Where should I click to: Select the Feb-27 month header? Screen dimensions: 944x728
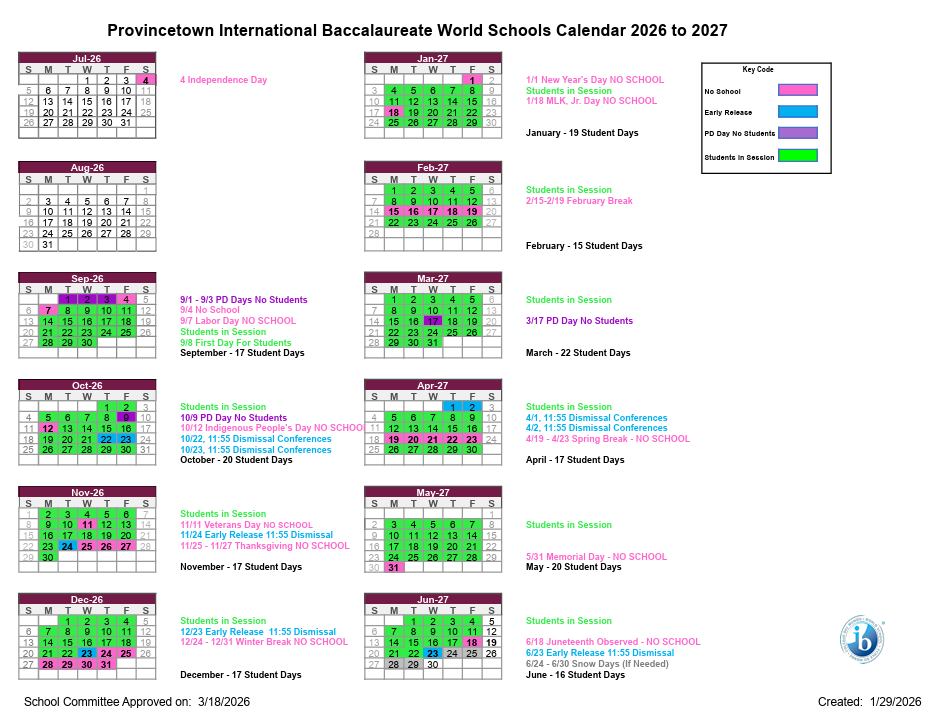click(433, 167)
